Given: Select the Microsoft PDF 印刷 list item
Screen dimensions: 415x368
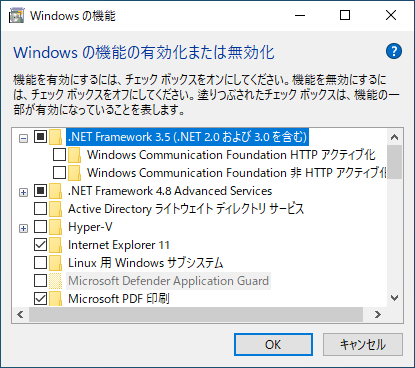Looking at the screenshot, I should click(x=119, y=299).
